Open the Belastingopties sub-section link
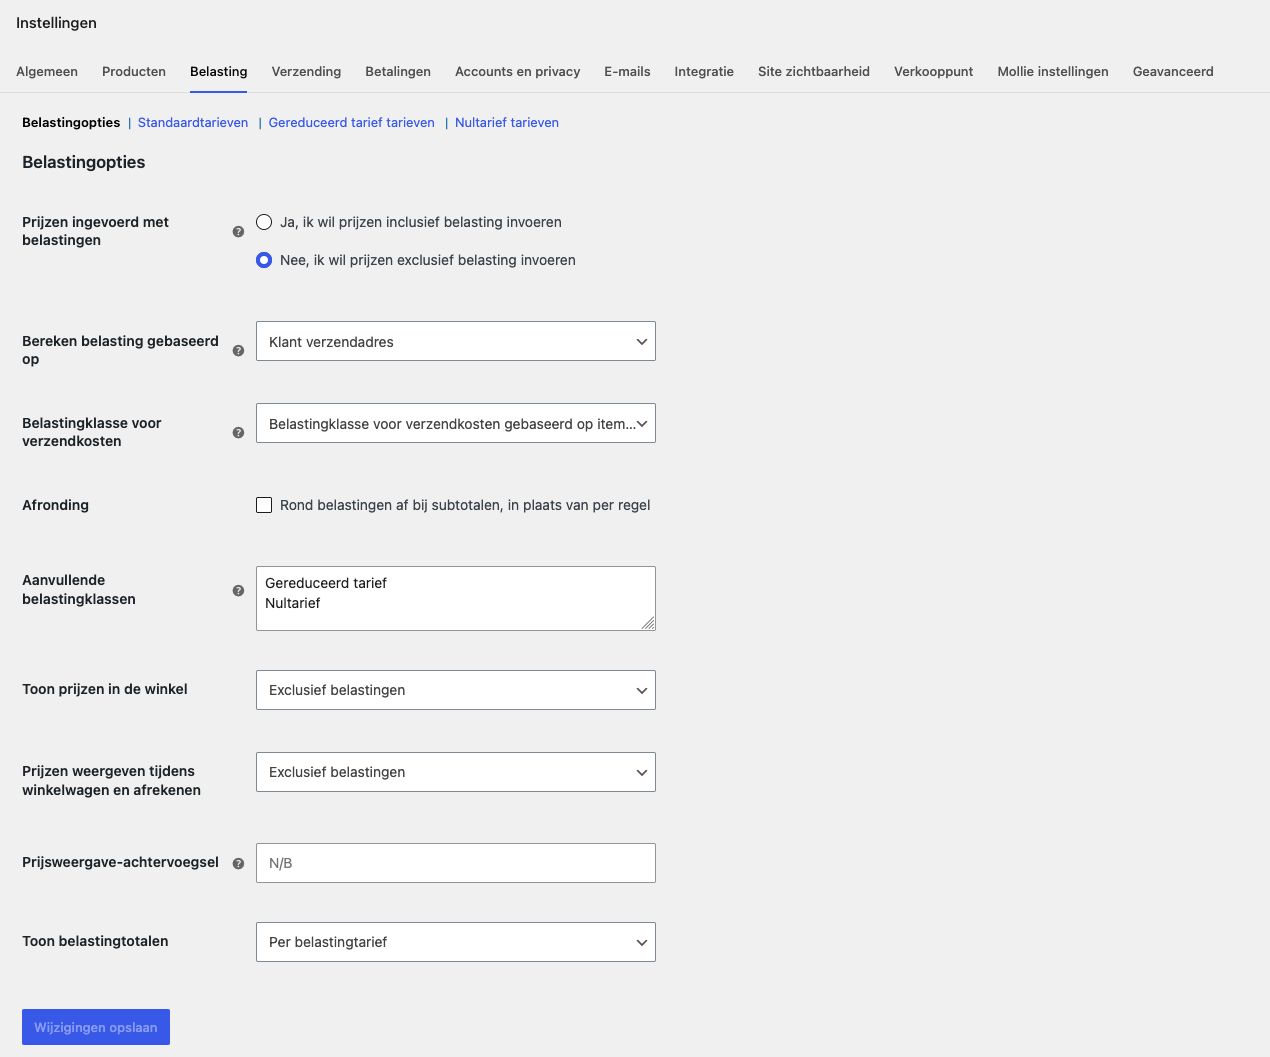Viewport: 1270px width, 1057px height. (71, 122)
